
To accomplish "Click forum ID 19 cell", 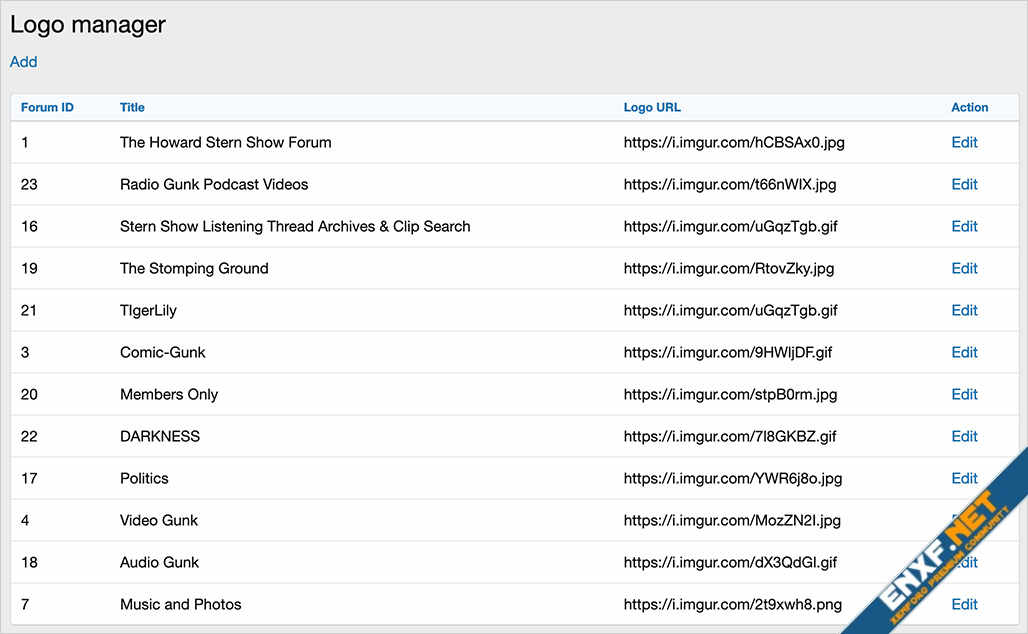I will pyautogui.click(x=29, y=268).
